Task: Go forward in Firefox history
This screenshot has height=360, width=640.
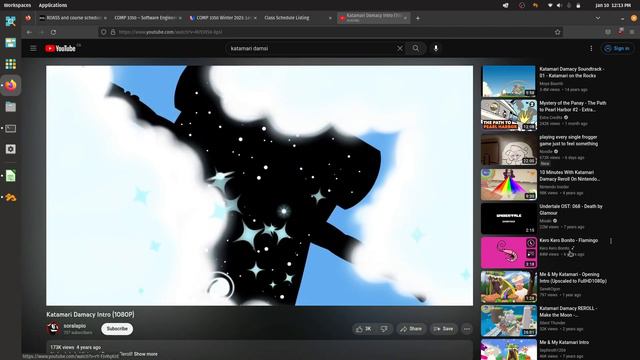Action: (x=41, y=32)
